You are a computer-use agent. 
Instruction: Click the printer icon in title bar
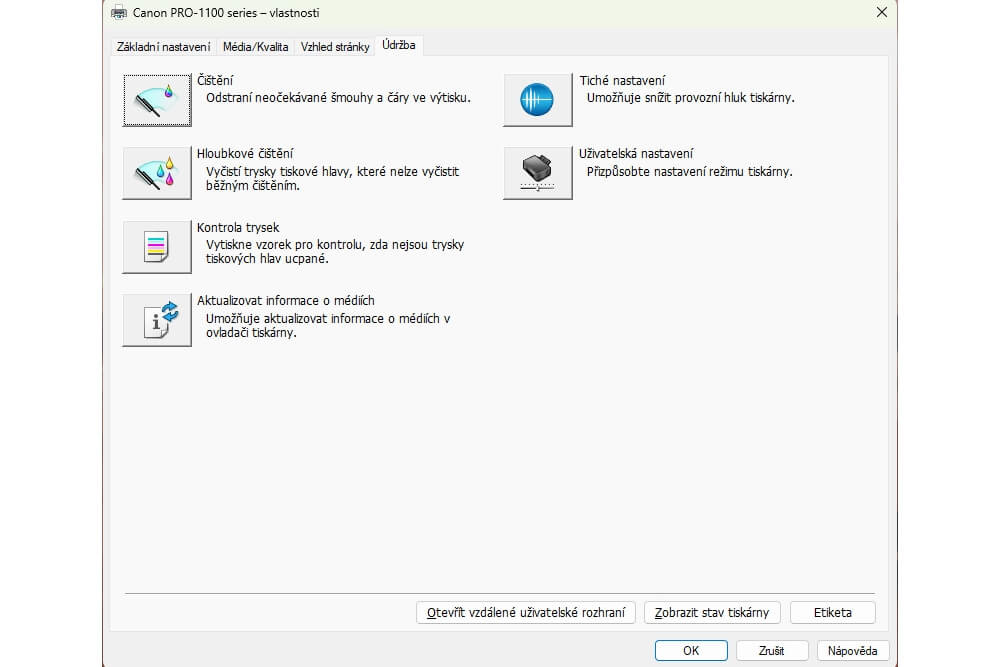[x=119, y=13]
